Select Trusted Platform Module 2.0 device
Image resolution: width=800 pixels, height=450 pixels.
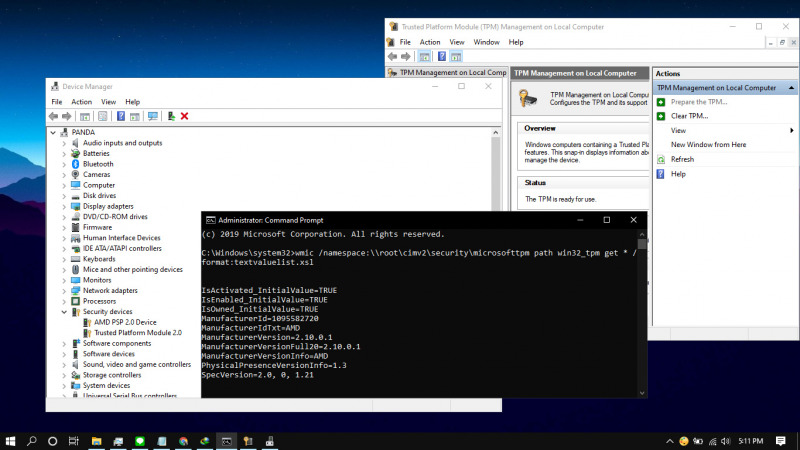tap(138, 333)
